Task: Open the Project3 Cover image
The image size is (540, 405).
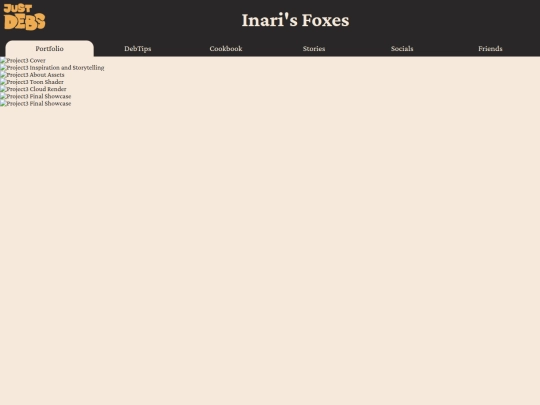Action: tap(23, 61)
